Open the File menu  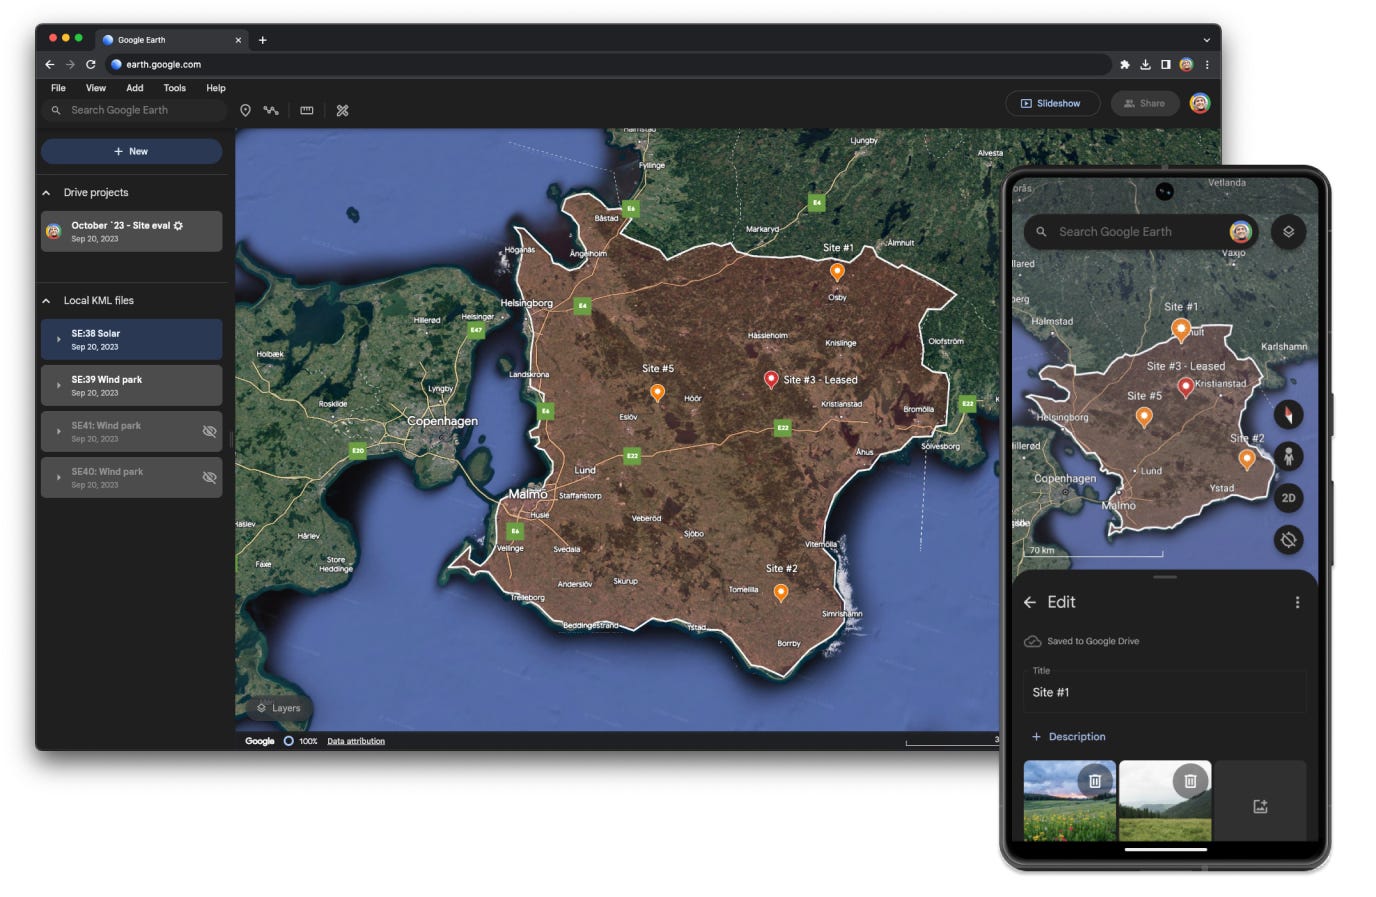point(58,88)
